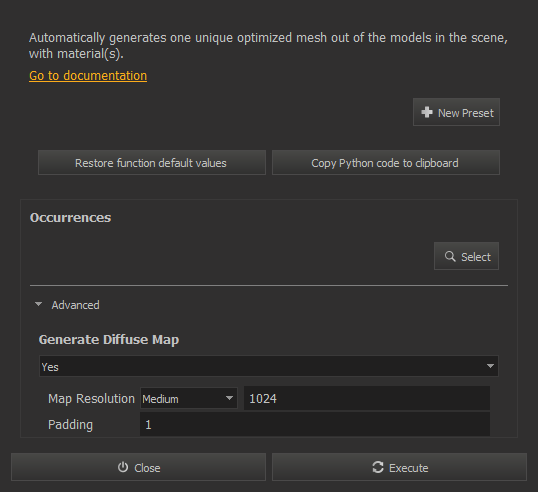Click the arrow on Medium combo box
Image resolution: width=538 pixels, height=492 pixels.
(x=229, y=398)
